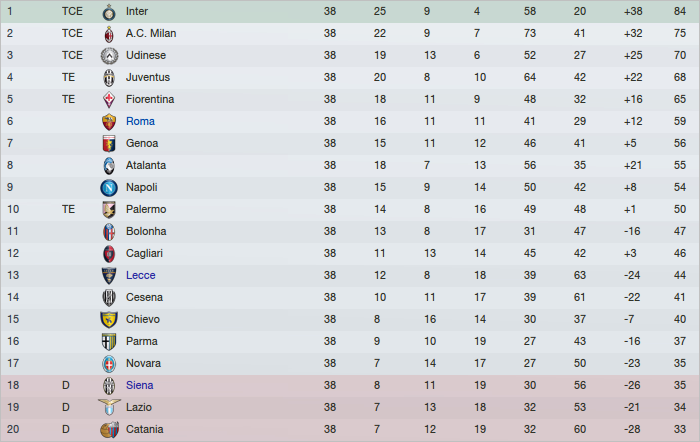
Task: Click the Chievo club crest icon
Action: [109, 319]
